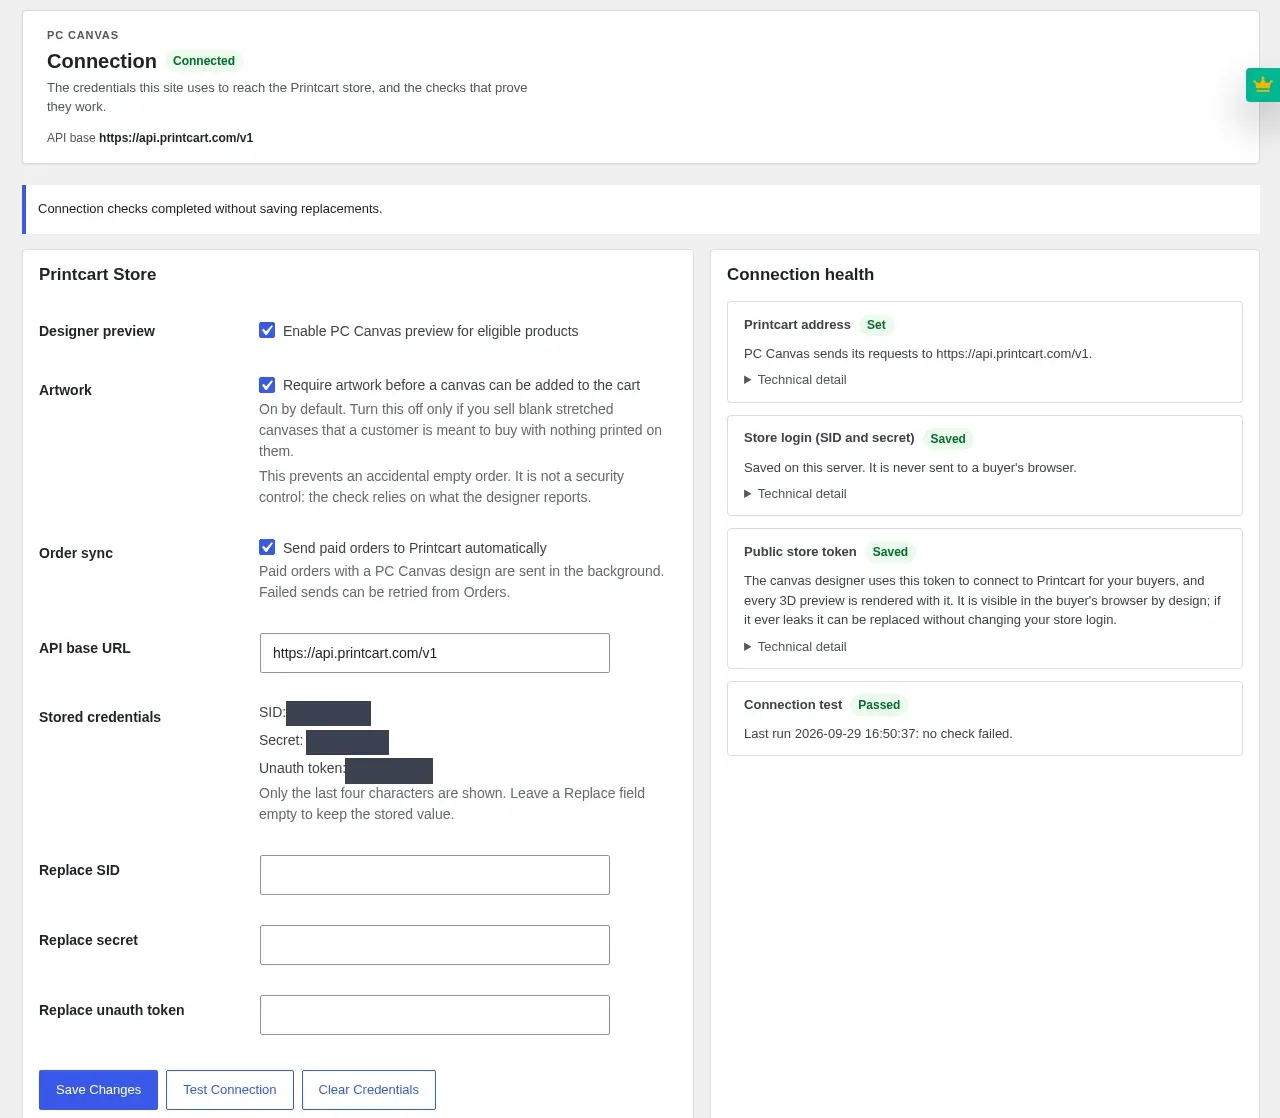Click the API base https://api.printcart.com/v1 text

(150, 138)
